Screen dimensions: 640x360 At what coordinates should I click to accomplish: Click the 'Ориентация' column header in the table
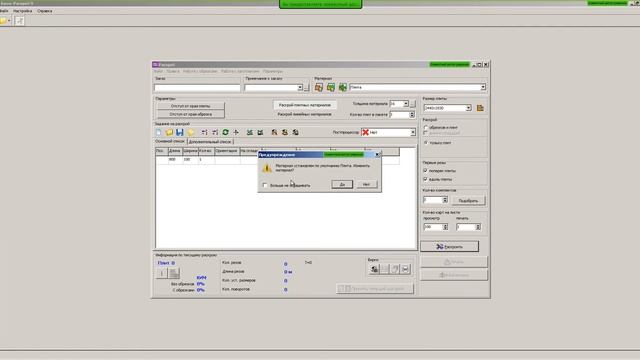pyautogui.click(x=227, y=151)
